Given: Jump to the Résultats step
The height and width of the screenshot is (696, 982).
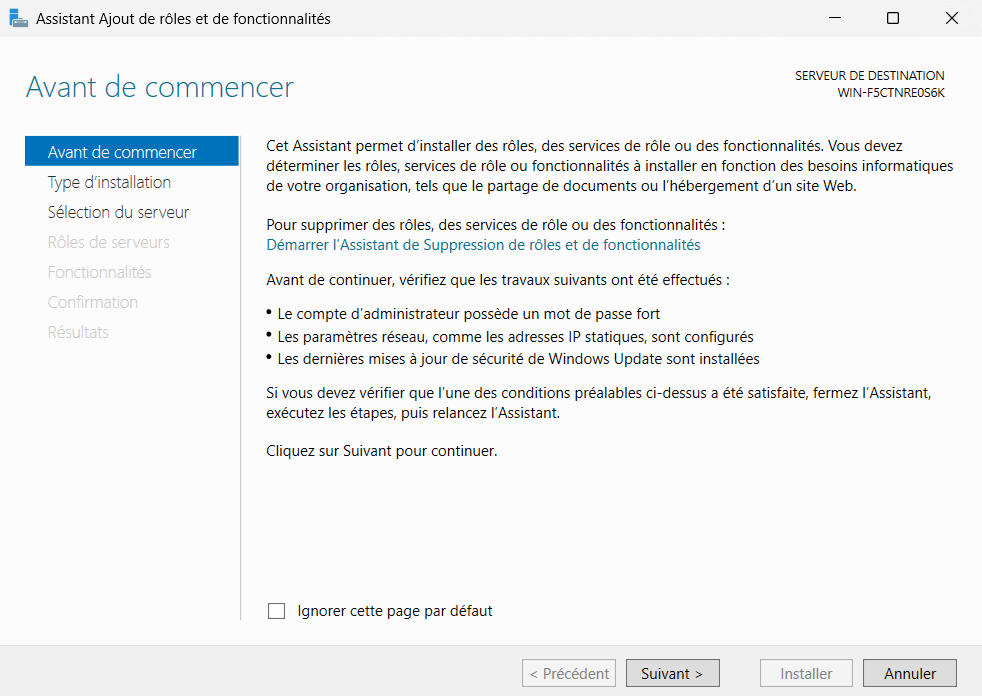Looking at the screenshot, I should [78, 332].
